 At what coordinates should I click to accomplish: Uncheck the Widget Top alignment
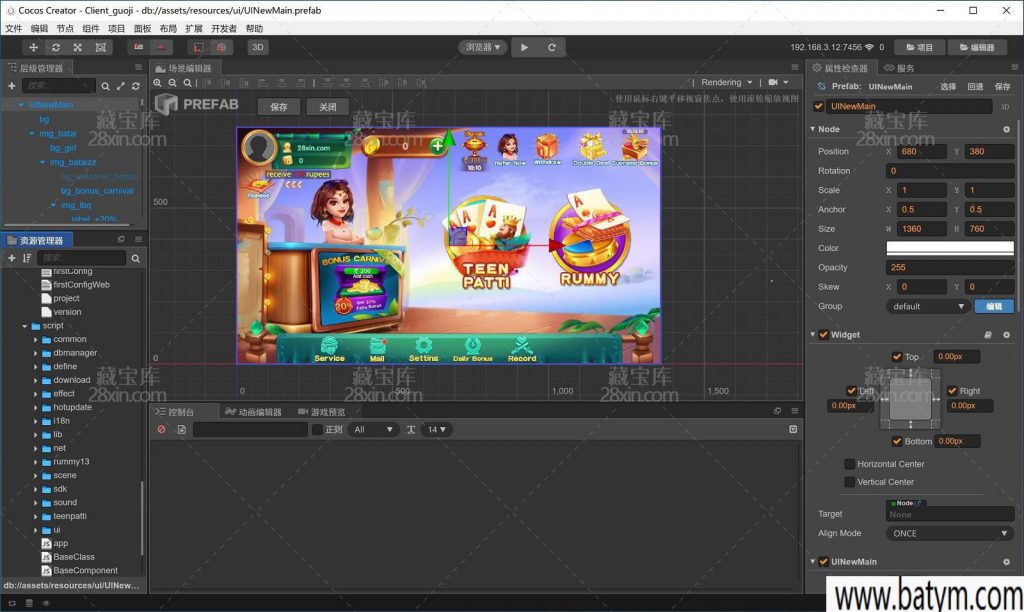pos(897,357)
